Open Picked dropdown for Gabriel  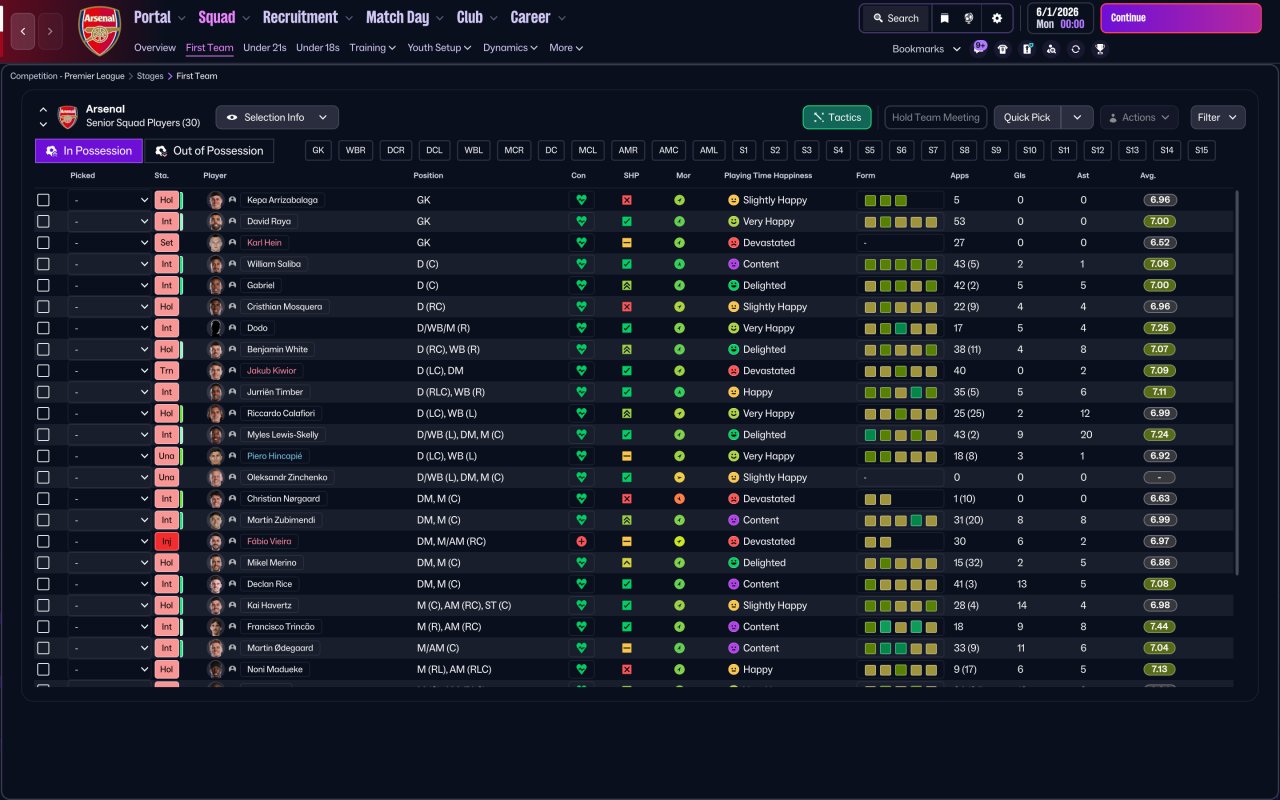pyautogui.click(x=109, y=285)
